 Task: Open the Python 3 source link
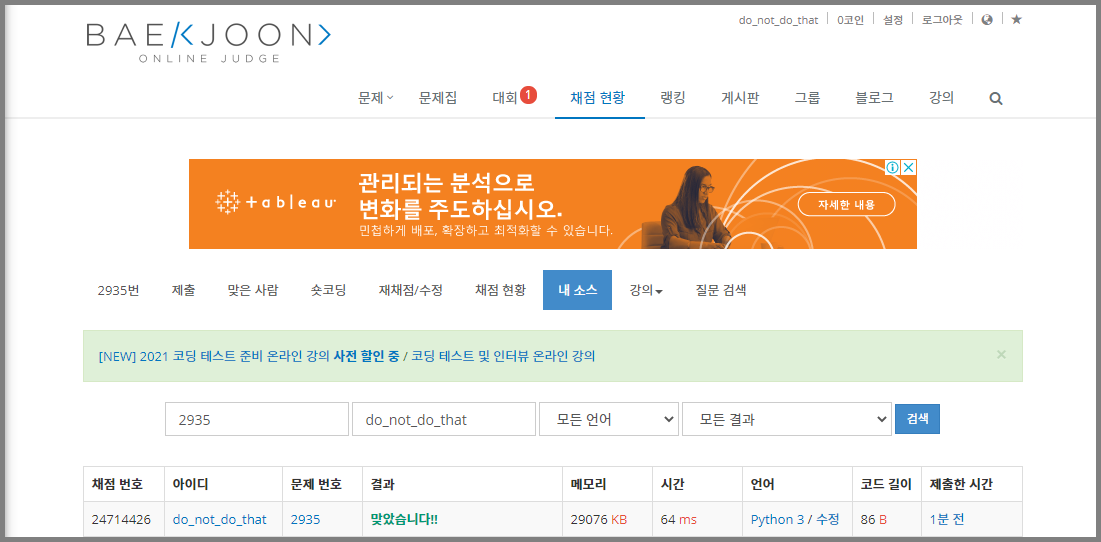pyautogui.click(x=777, y=520)
